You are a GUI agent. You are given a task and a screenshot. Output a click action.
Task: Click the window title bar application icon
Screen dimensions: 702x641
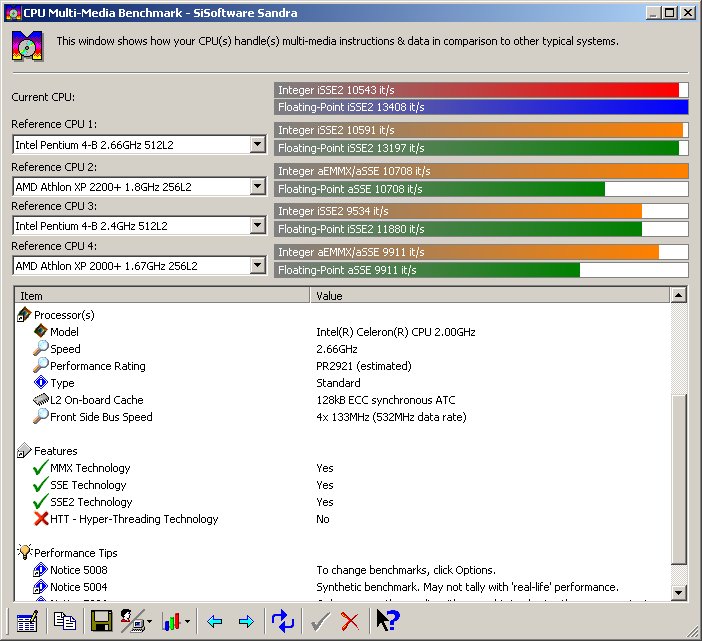13,13
